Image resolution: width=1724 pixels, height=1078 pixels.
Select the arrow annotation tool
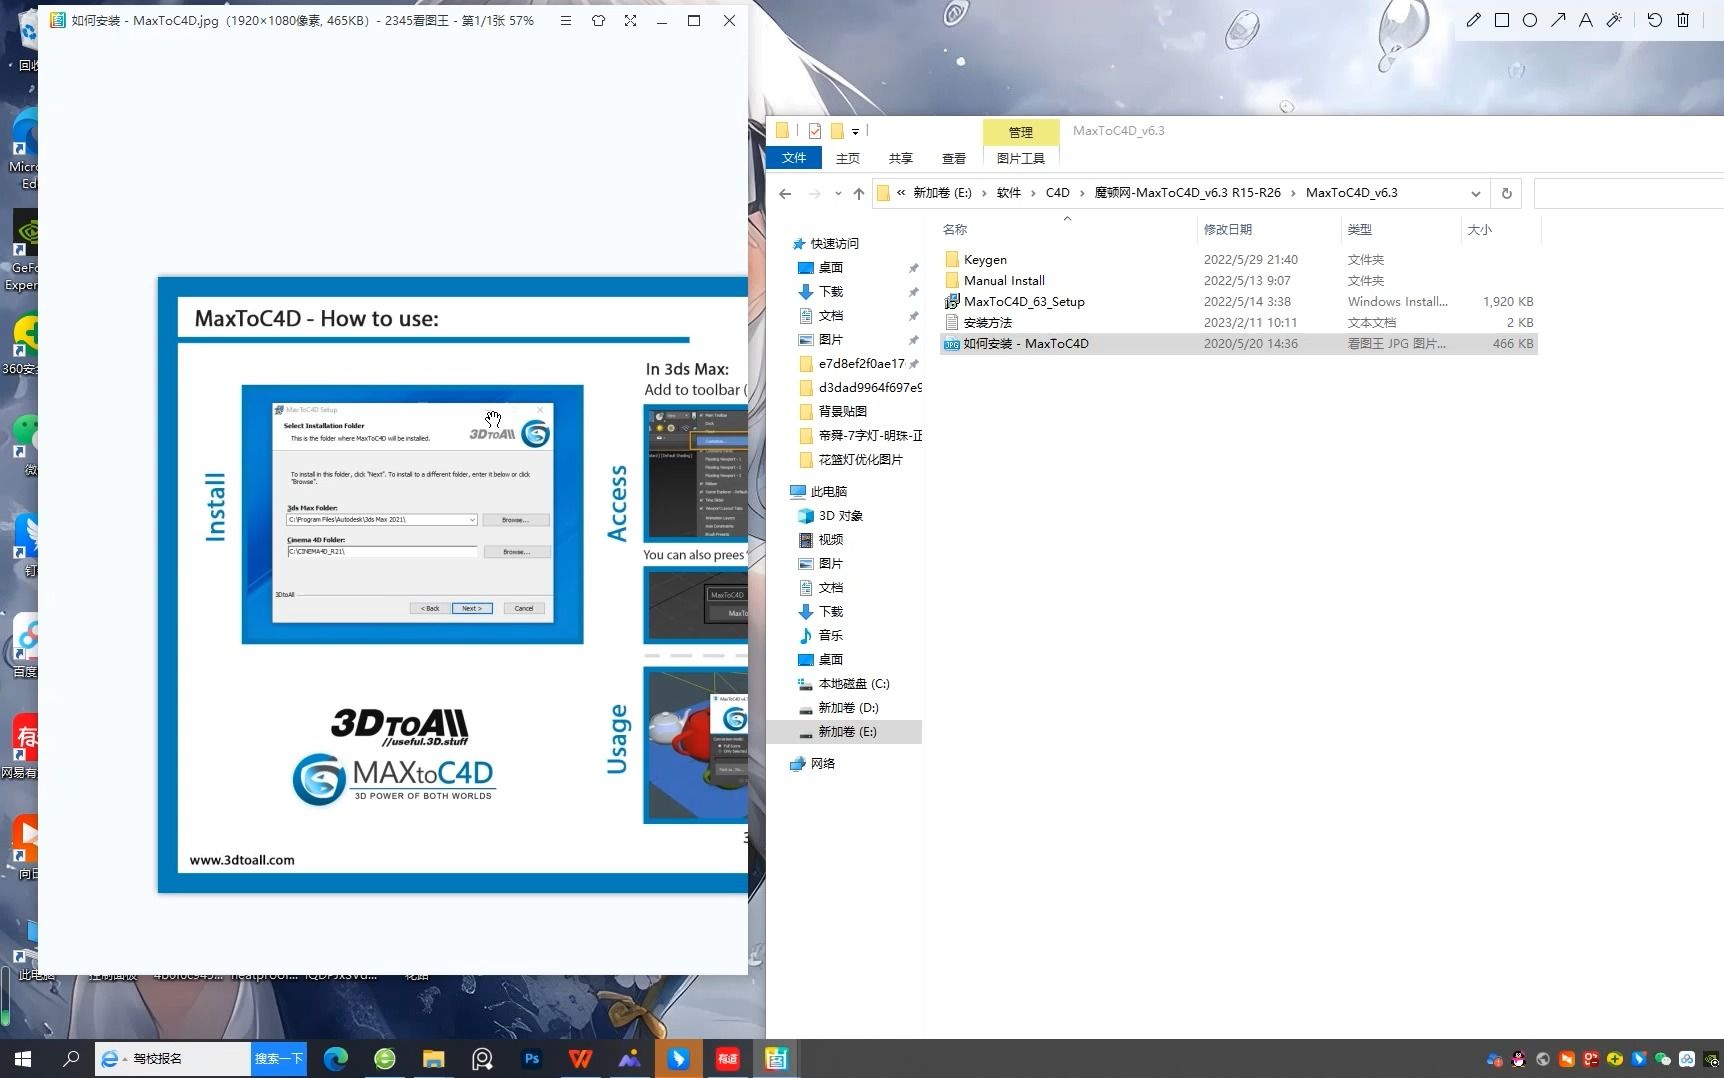[x=1558, y=20]
